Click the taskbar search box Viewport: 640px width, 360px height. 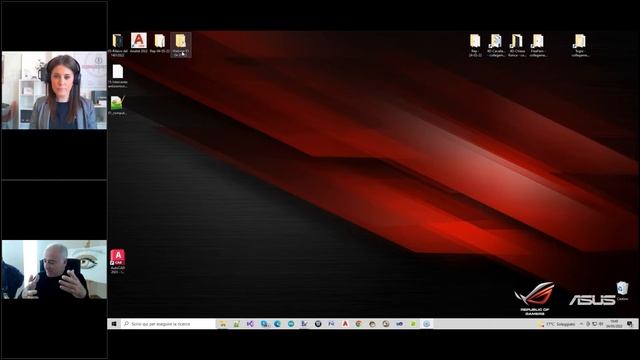coord(168,324)
